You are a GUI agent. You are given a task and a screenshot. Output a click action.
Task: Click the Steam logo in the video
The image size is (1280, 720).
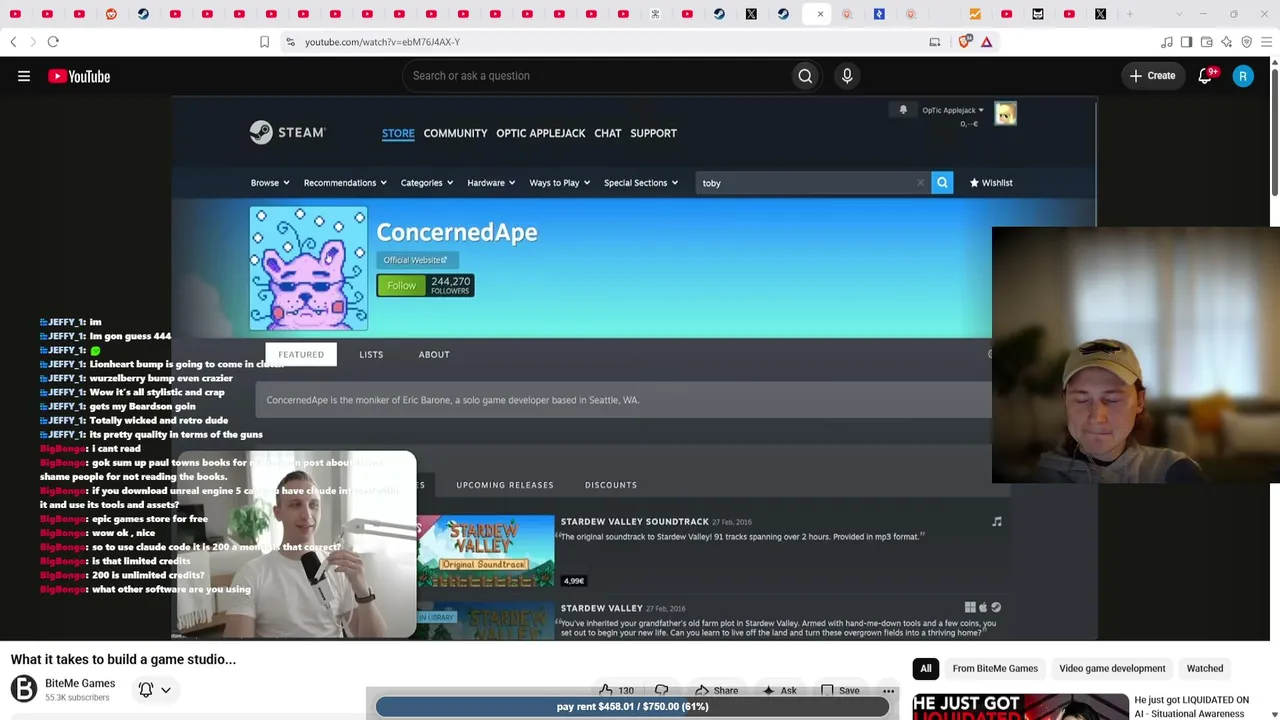(288, 133)
